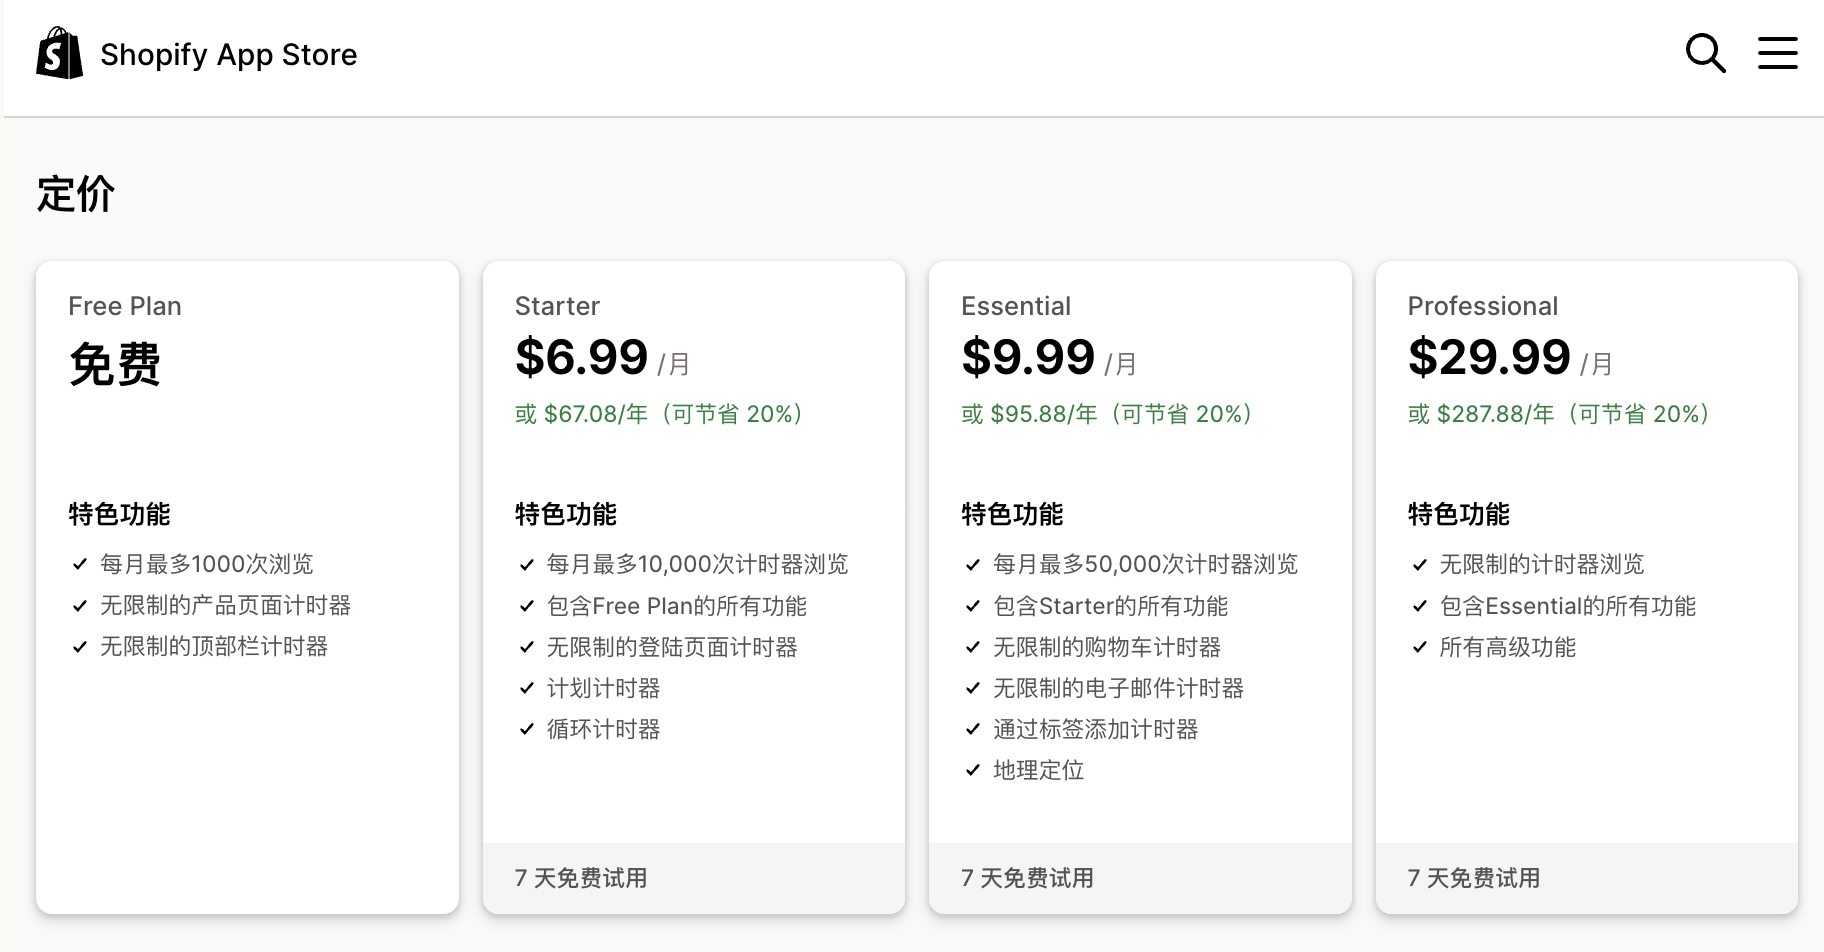Click checkmark beside 无限制的购物车计时器
Screen dimensions: 1824x952
973,647
